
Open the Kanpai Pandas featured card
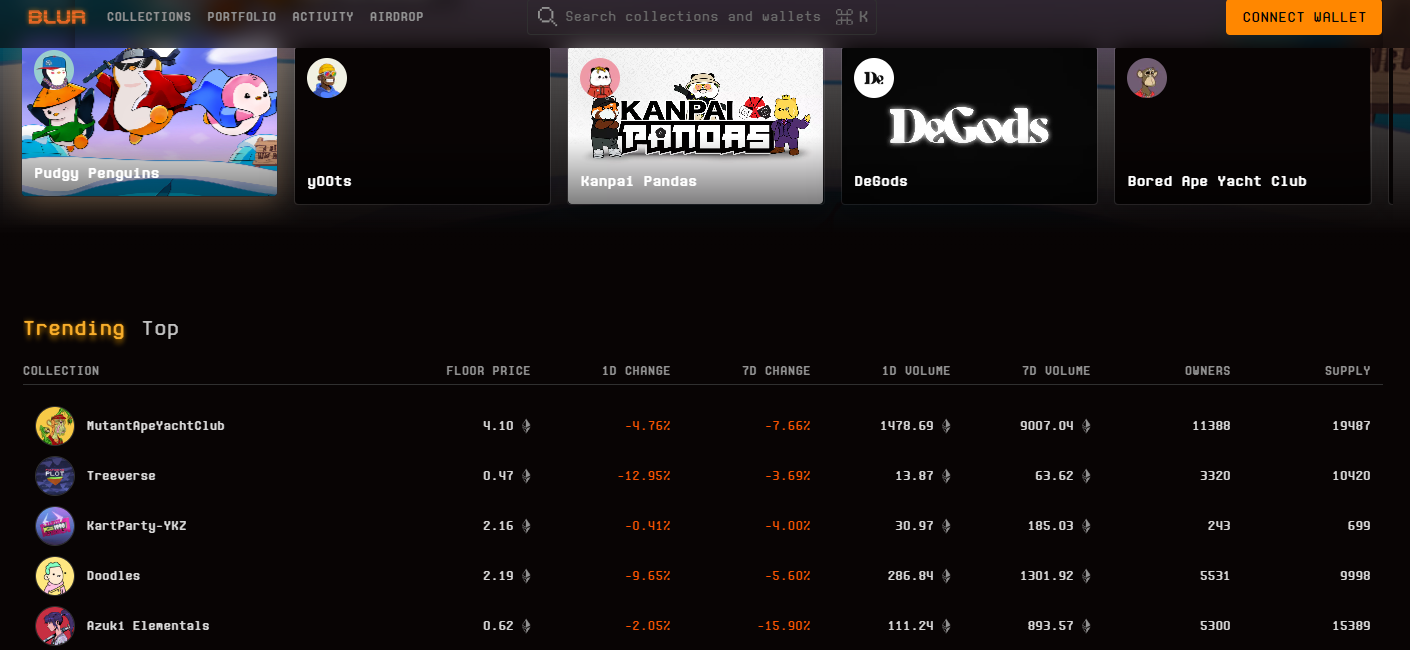(695, 125)
